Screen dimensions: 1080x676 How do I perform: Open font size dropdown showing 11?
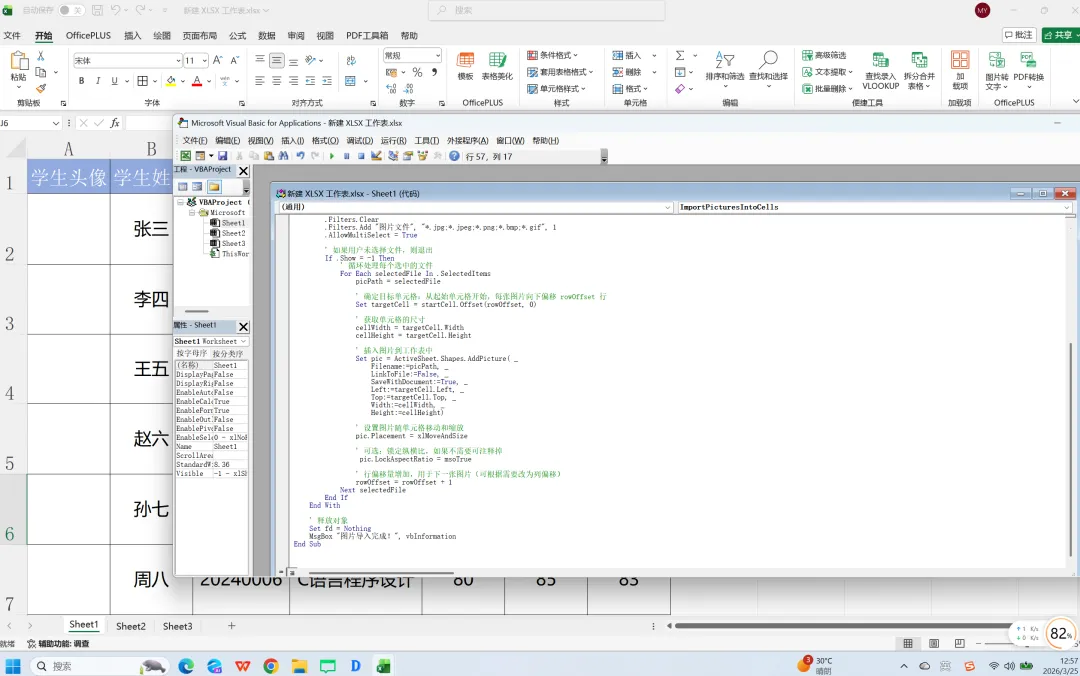205,61
